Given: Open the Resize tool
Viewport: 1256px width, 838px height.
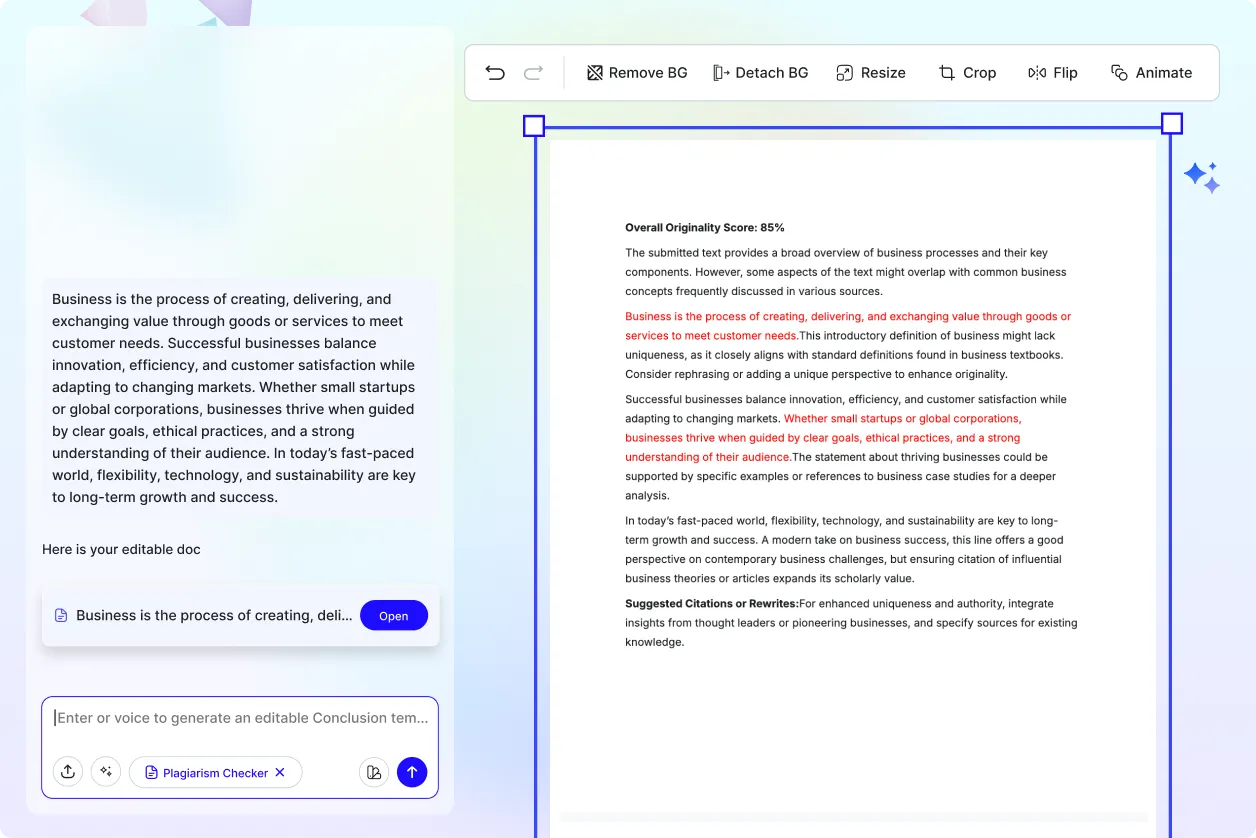Looking at the screenshot, I should coord(870,72).
